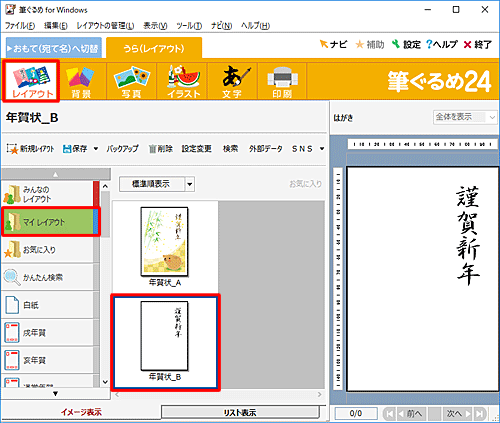Screen dimensions: 500x423
Task: Open かんたん検索 easy search
Action: pos(47,277)
